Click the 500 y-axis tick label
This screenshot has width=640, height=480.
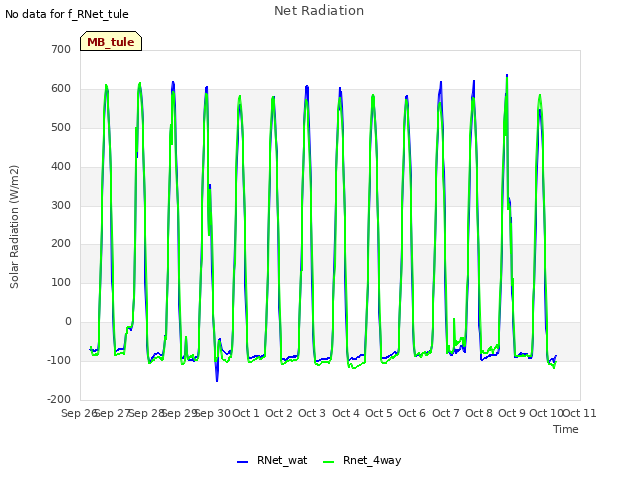point(61,127)
